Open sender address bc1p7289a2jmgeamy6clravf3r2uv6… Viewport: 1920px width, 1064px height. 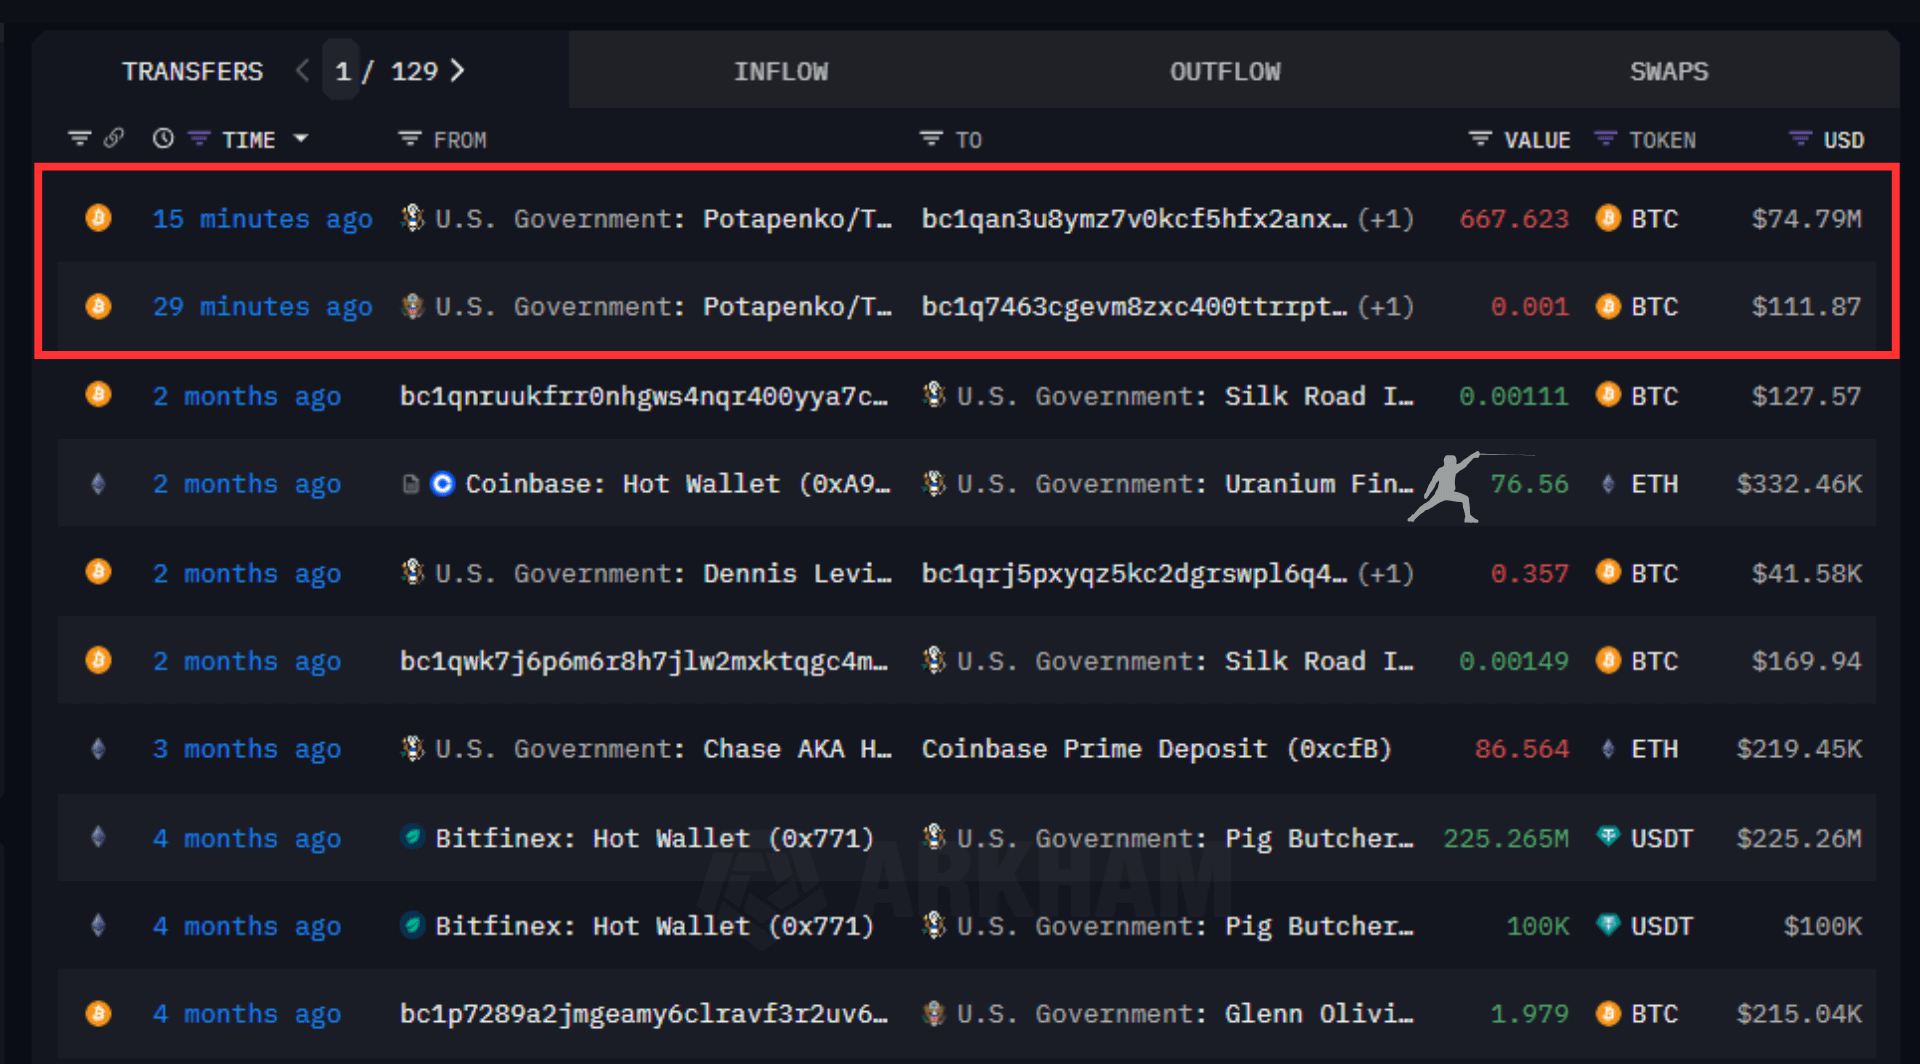pos(644,1014)
